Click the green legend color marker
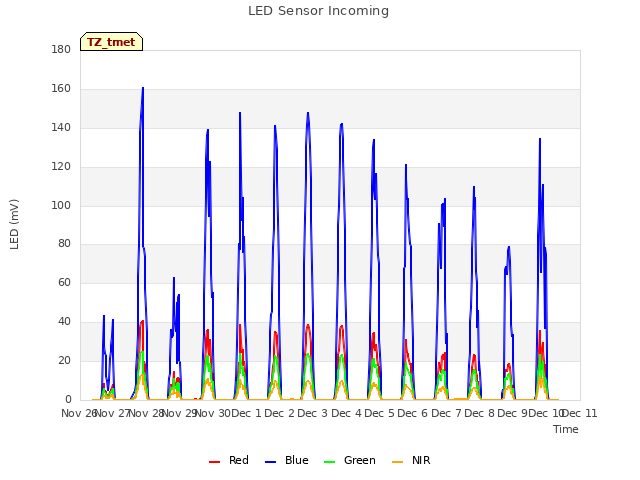The image size is (640, 480). [x=329, y=462]
